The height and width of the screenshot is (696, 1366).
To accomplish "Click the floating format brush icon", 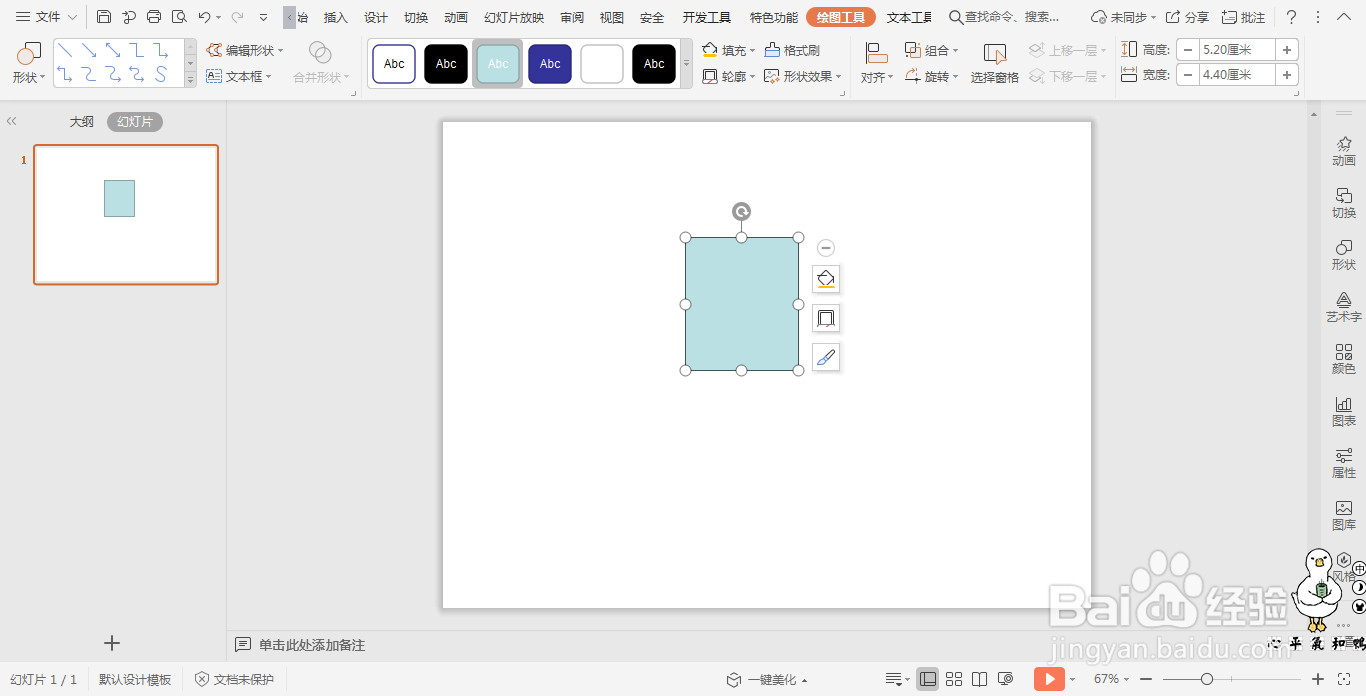I will tap(826, 357).
